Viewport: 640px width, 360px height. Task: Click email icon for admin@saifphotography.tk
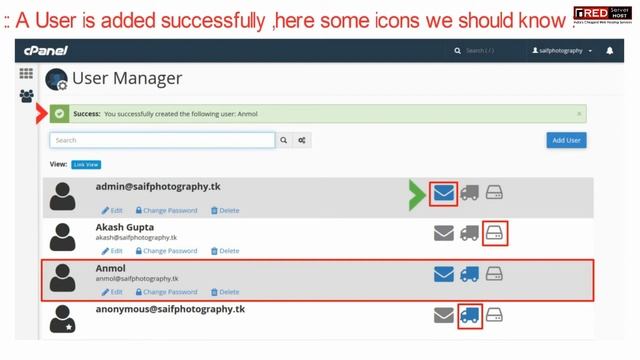click(444, 193)
